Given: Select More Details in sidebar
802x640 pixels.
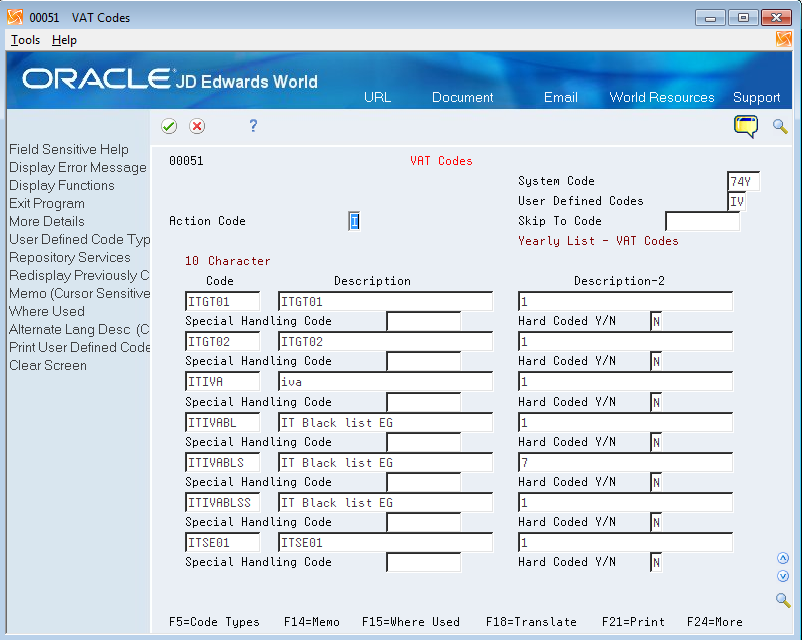Looking at the screenshot, I should click(x=47, y=221).
